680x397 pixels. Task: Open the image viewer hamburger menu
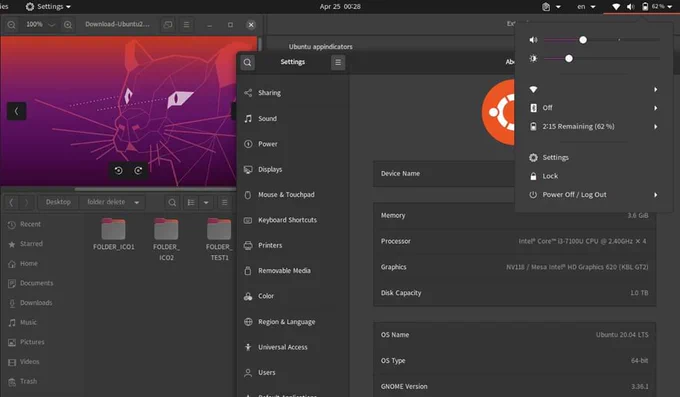(186, 25)
